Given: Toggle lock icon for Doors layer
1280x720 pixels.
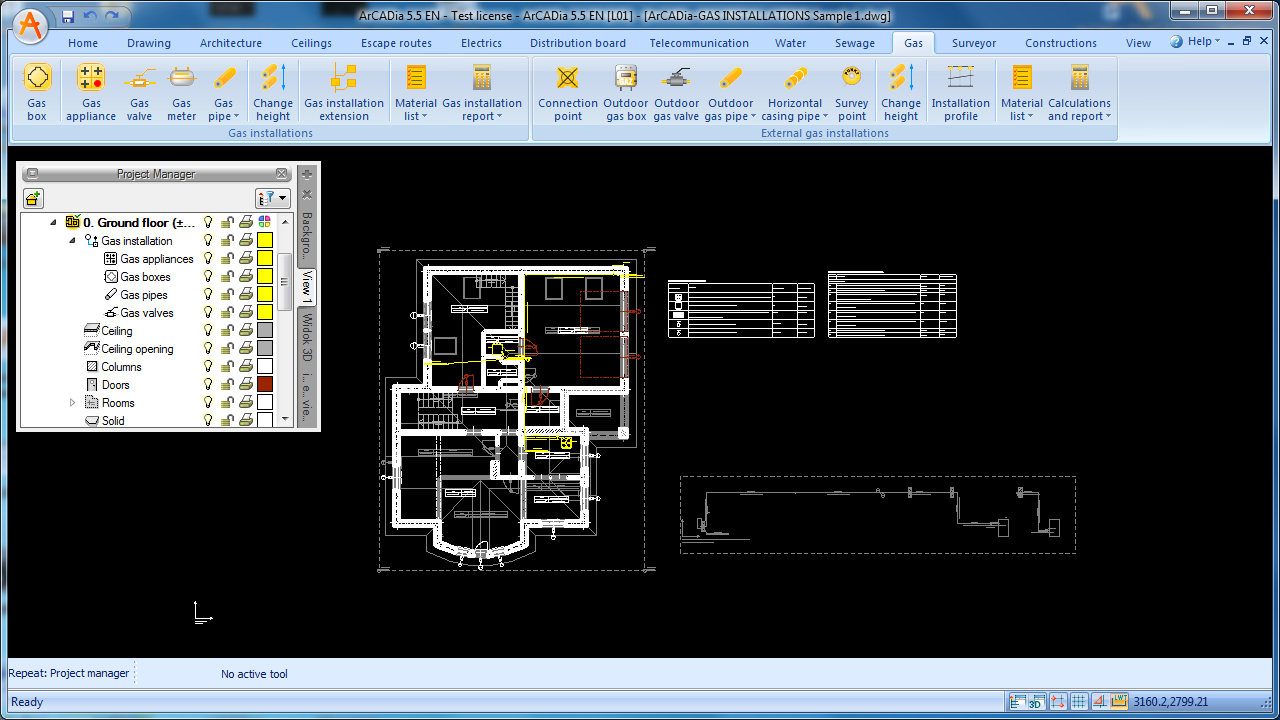Looking at the screenshot, I should 228,385.
